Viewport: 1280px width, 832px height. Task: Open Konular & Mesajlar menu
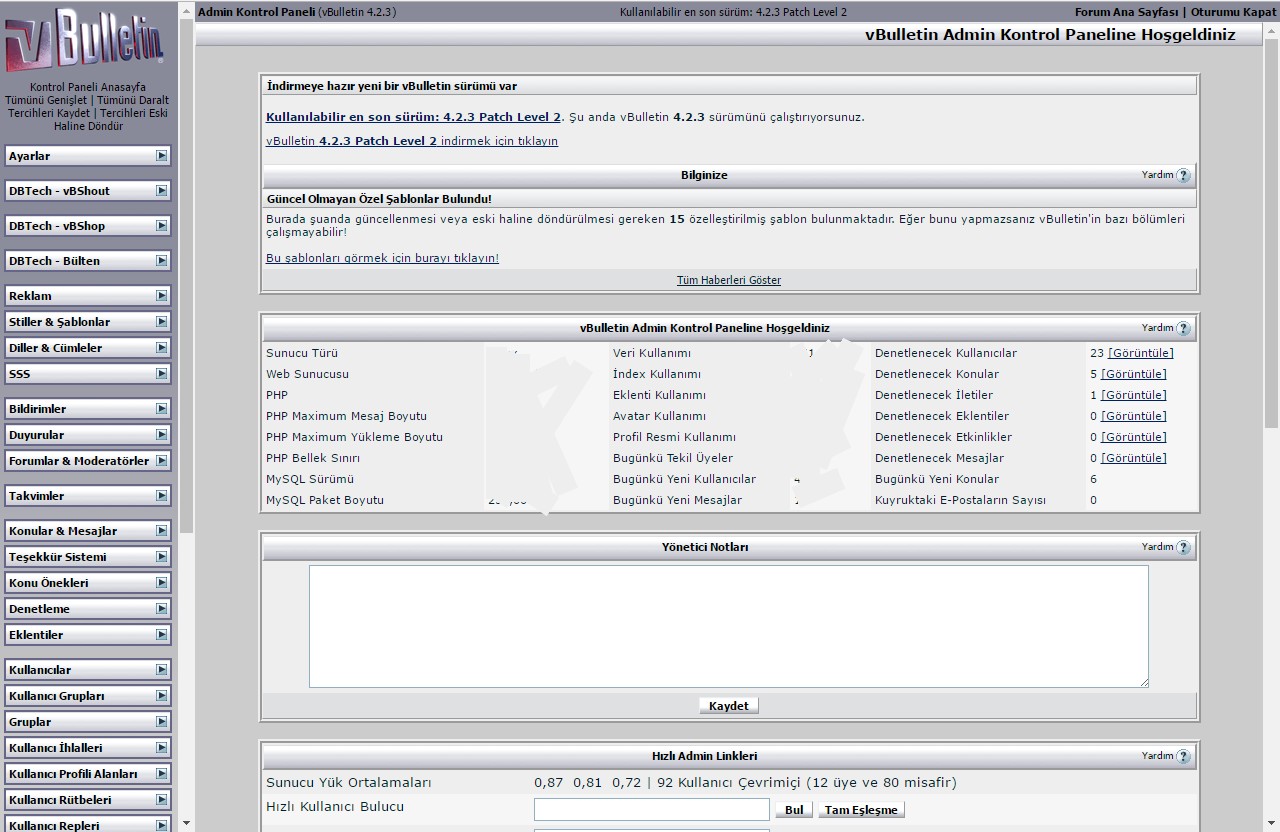[88, 531]
